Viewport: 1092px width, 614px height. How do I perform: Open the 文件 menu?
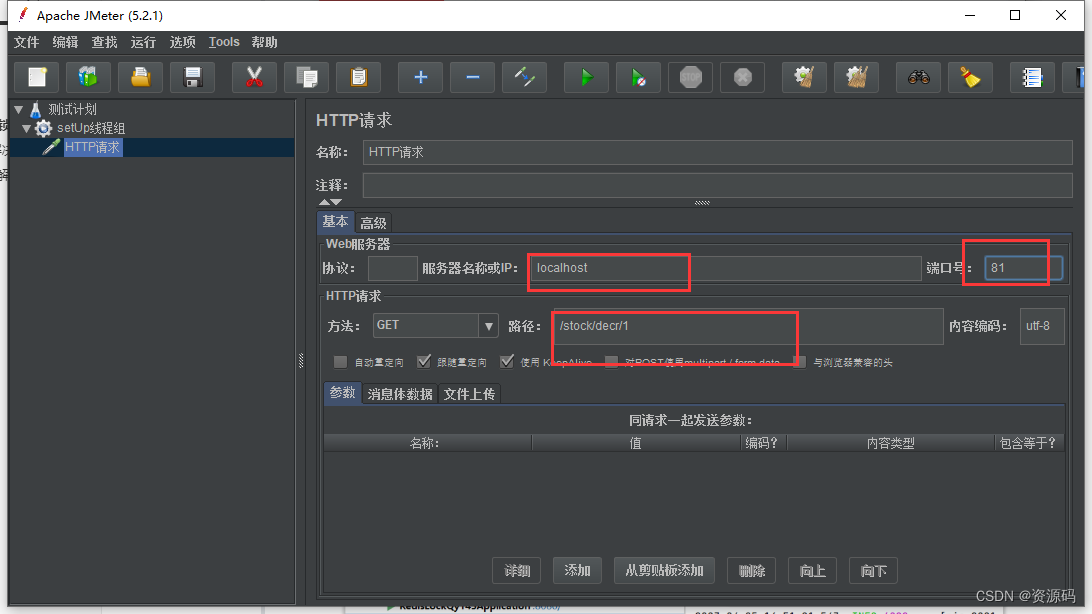[x=26, y=42]
